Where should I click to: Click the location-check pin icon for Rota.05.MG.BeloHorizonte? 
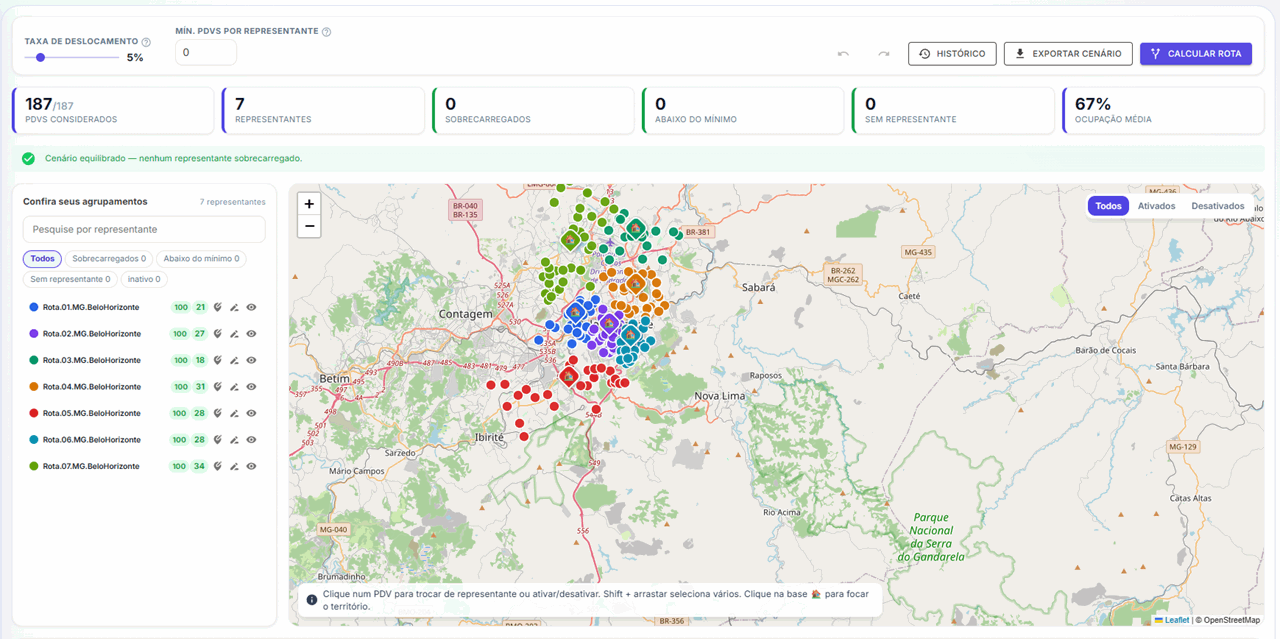point(218,414)
